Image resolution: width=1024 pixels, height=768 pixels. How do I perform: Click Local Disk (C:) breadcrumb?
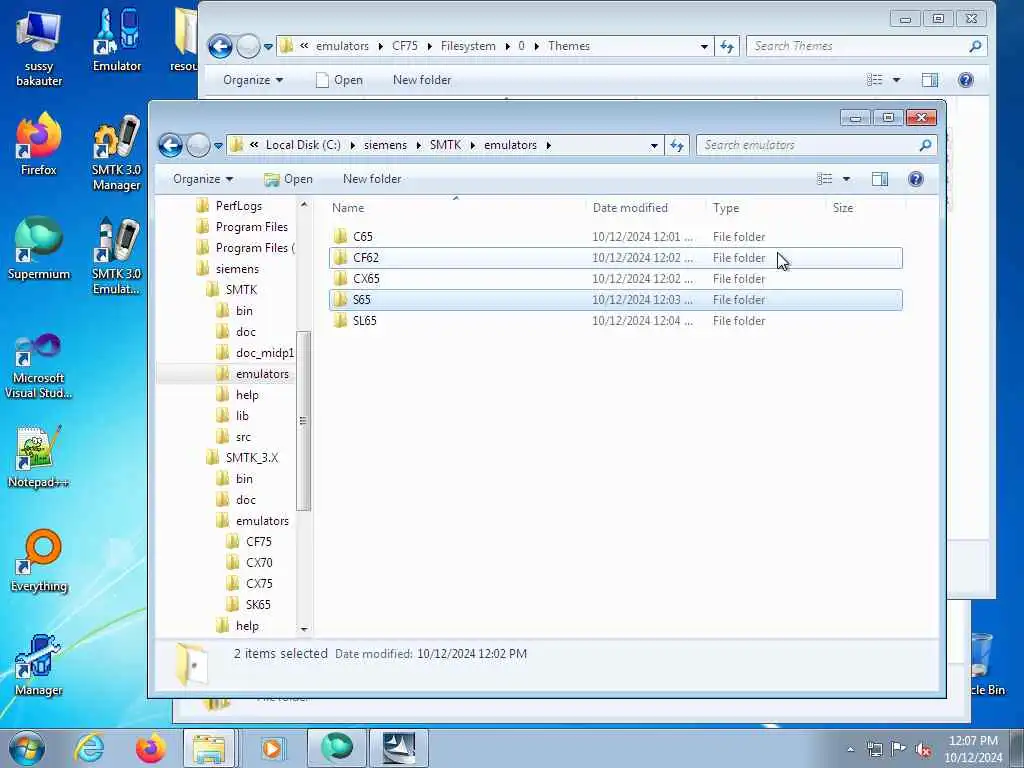(303, 145)
